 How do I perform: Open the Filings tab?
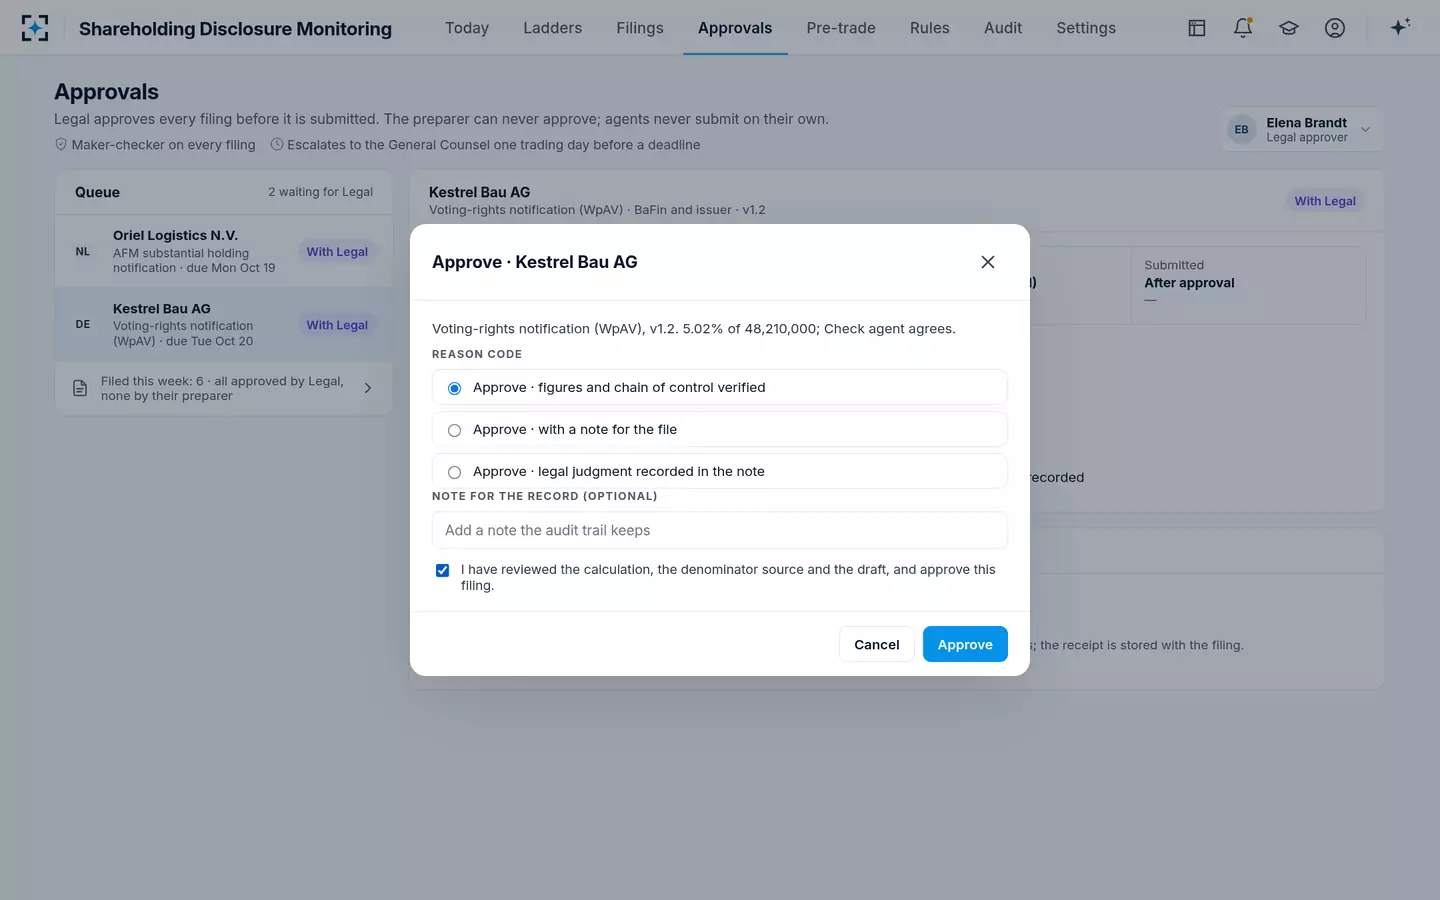[640, 28]
